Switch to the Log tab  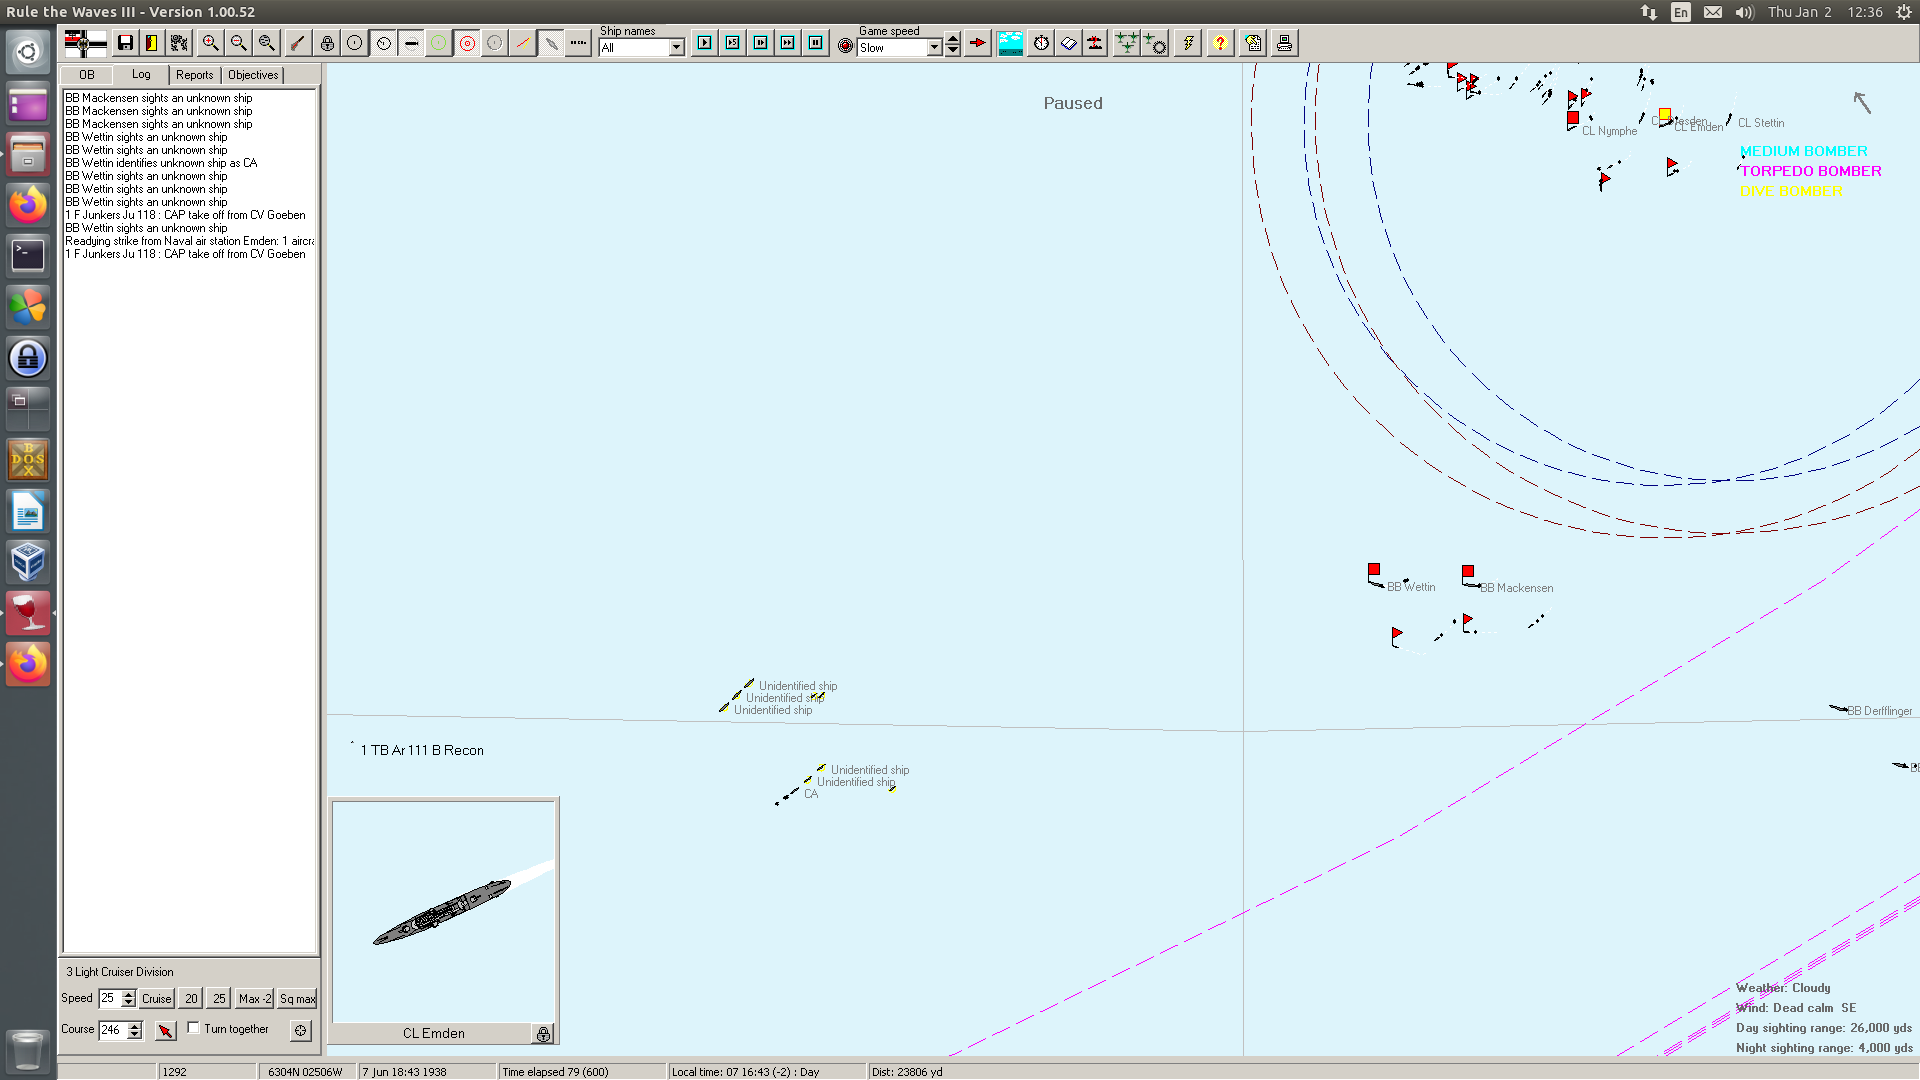click(x=141, y=74)
